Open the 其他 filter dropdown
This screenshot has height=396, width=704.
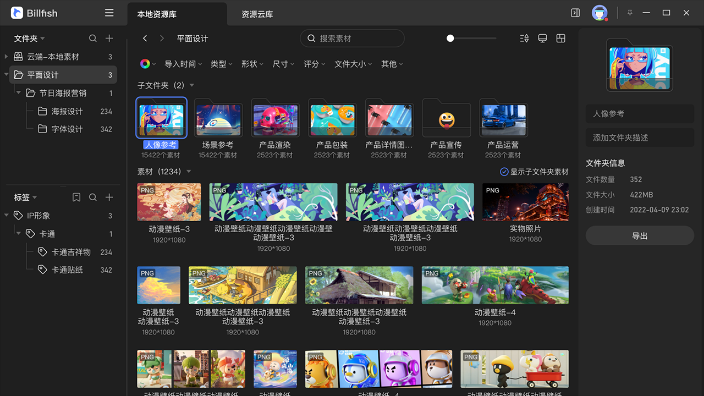tap(392, 64)
